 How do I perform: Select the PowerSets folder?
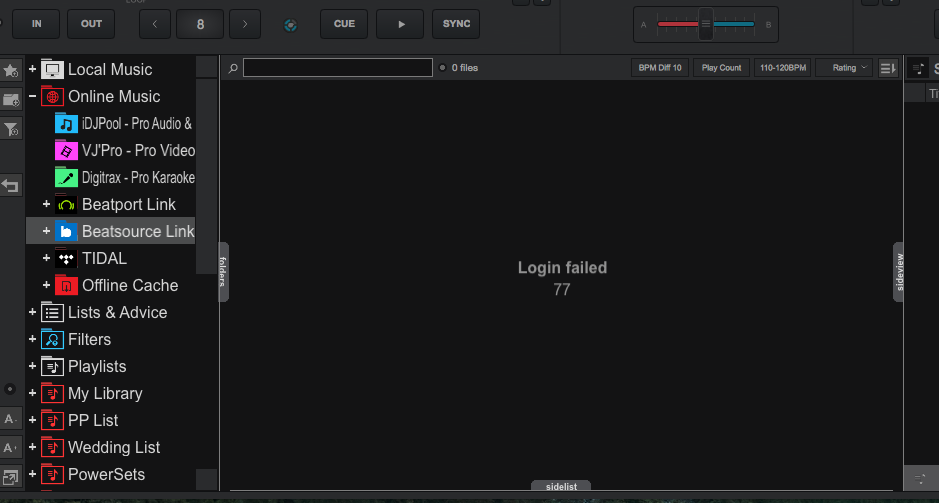click(x=107, y=474)
